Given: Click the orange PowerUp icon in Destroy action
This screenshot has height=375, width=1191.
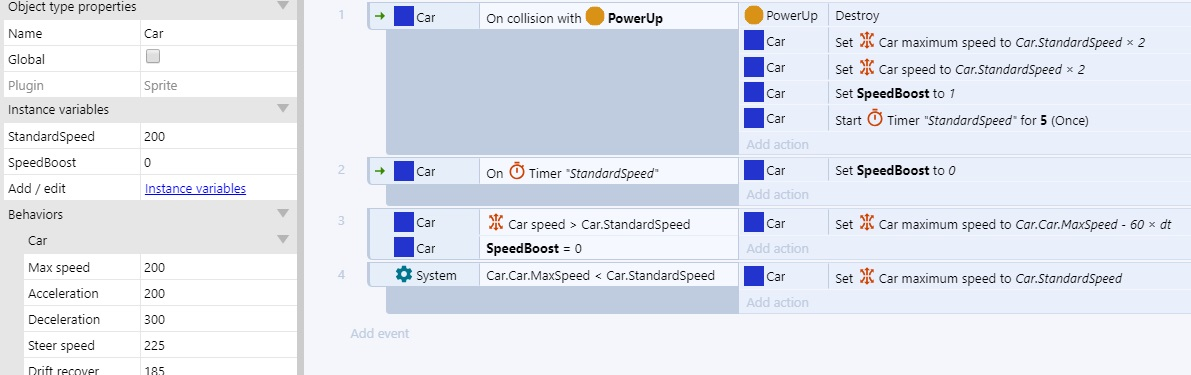Looking at the screenshot, I should [x=753, y=16].
